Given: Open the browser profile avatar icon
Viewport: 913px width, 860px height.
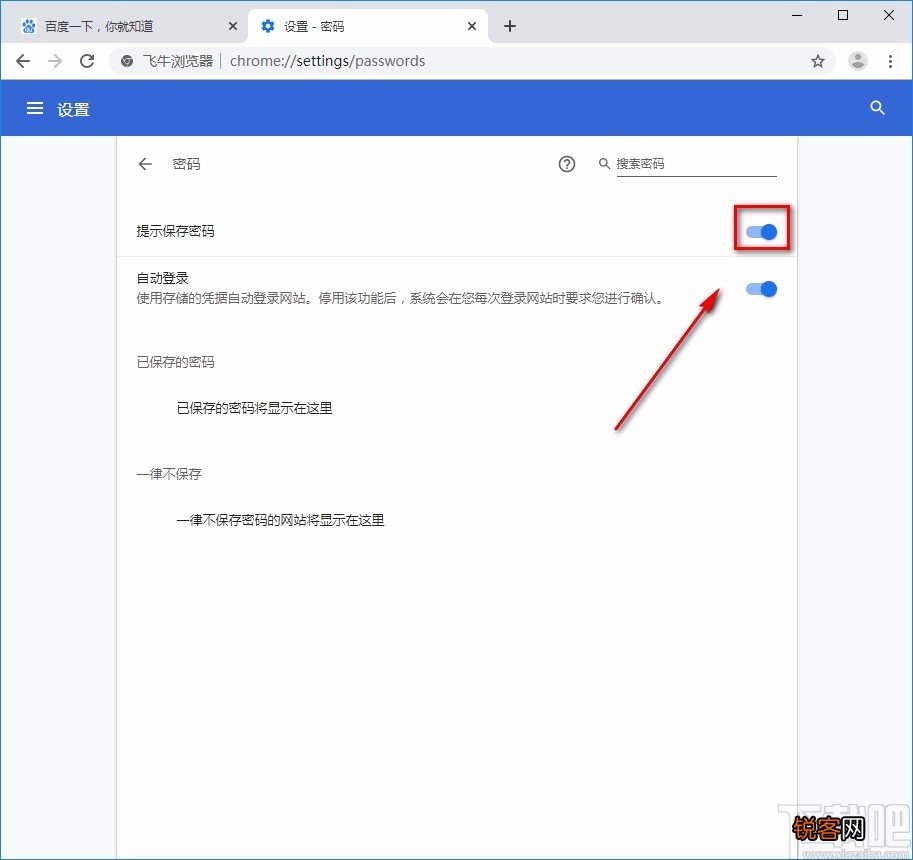Looking at the screenshot, I should point(858,61).
